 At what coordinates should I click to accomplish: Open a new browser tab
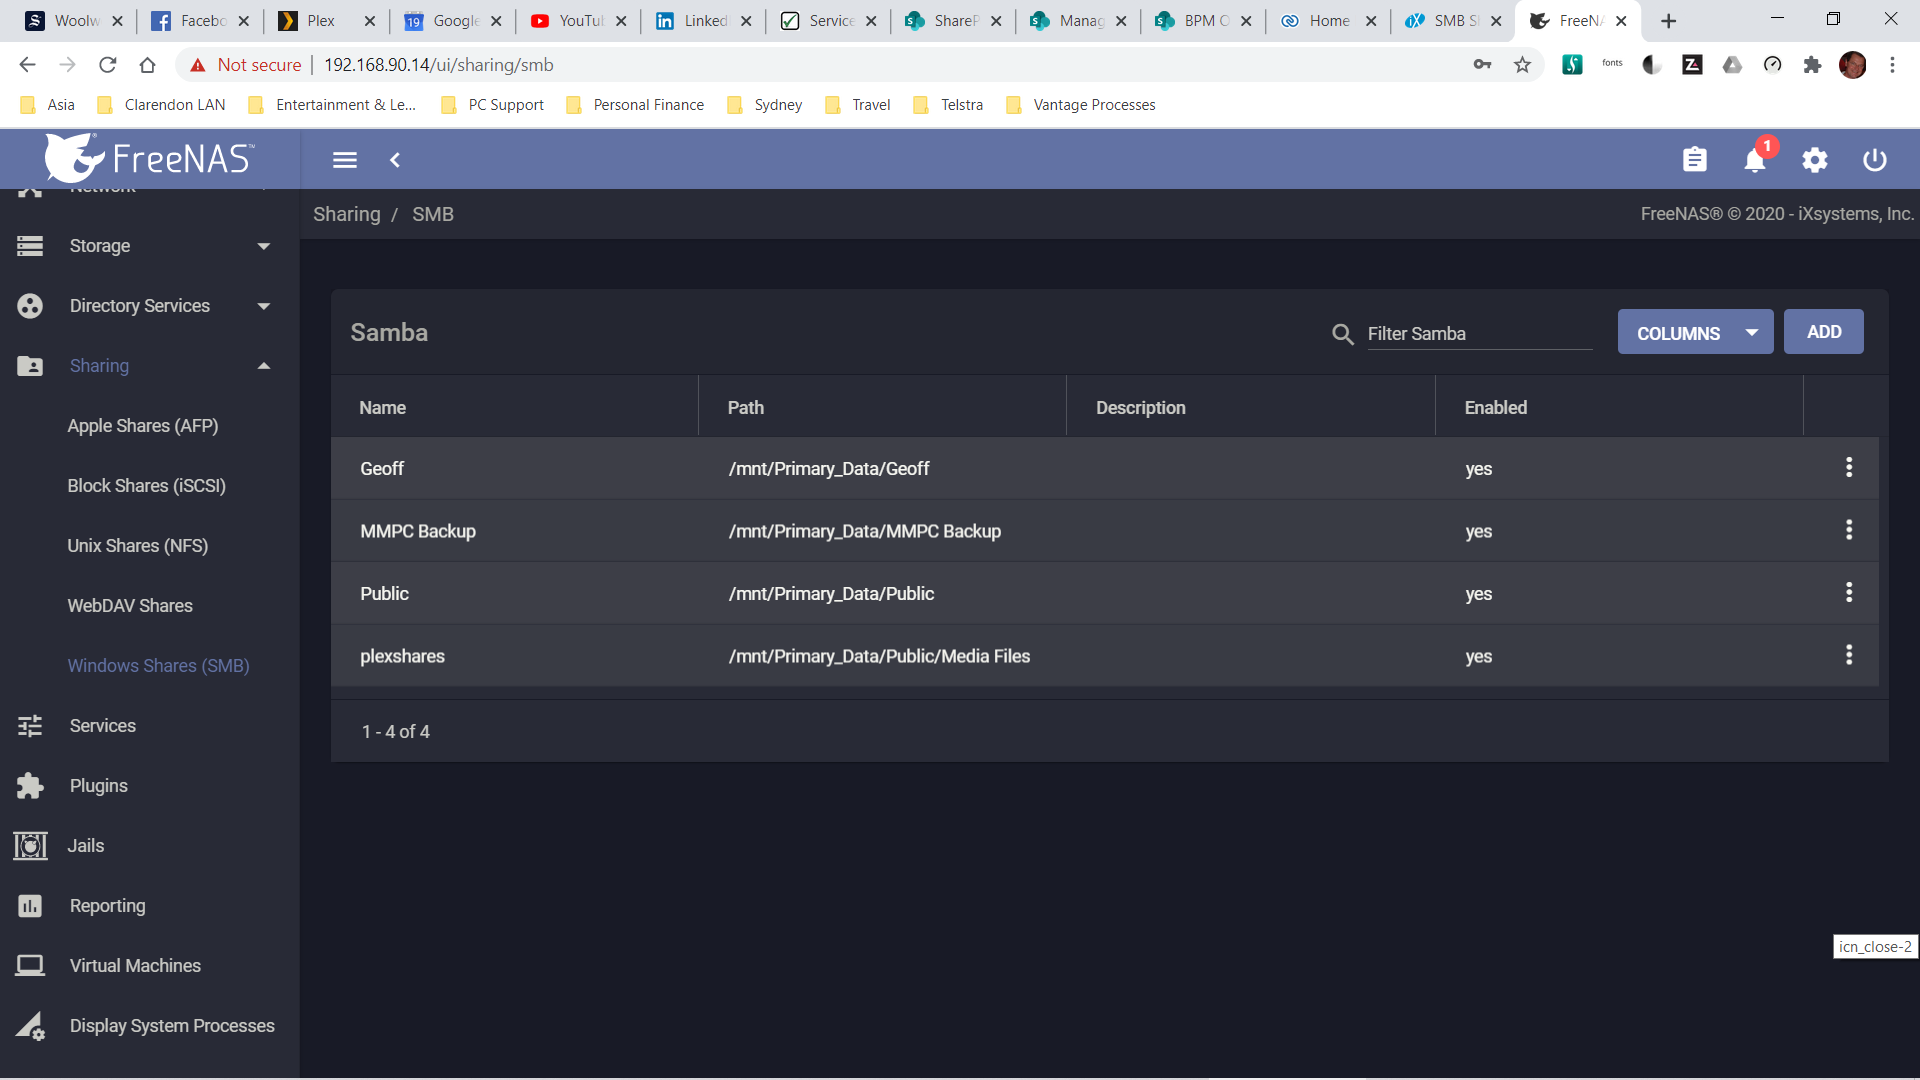tap(1668, 21)
